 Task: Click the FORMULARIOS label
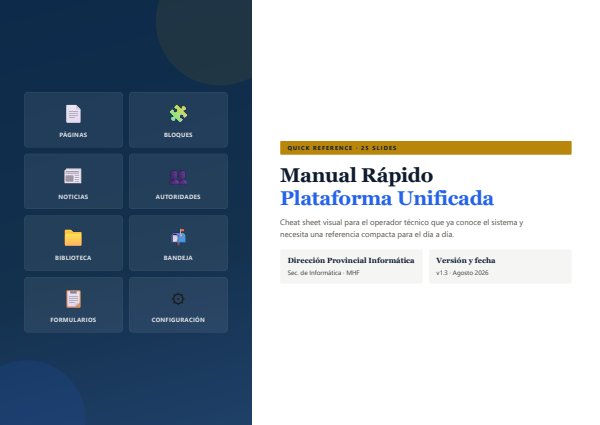tap(73, 319)
